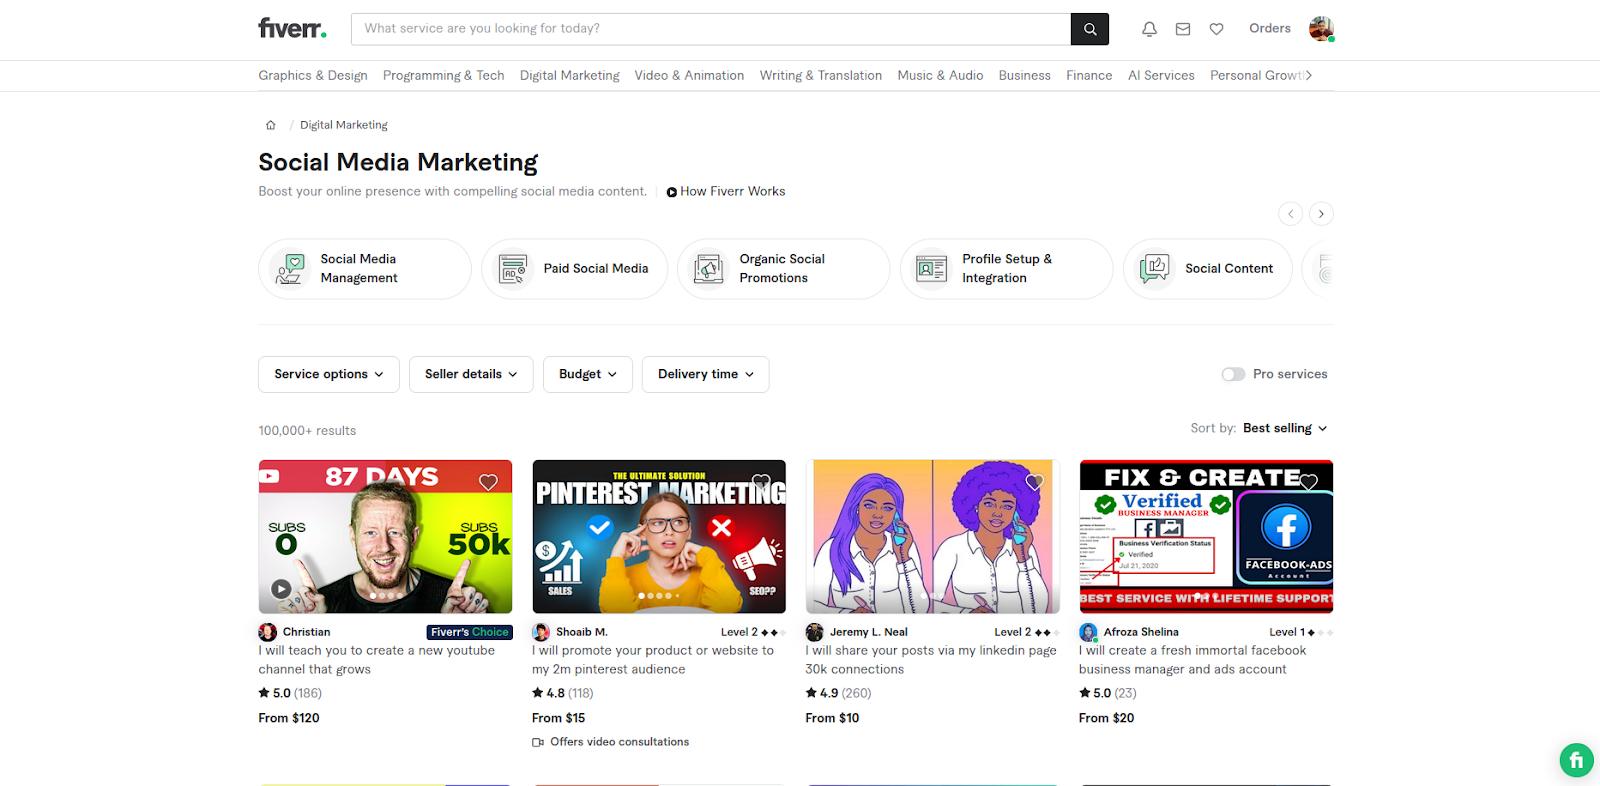Expand the Service options filter
The image size is (1600, 786).
[329, 374]
